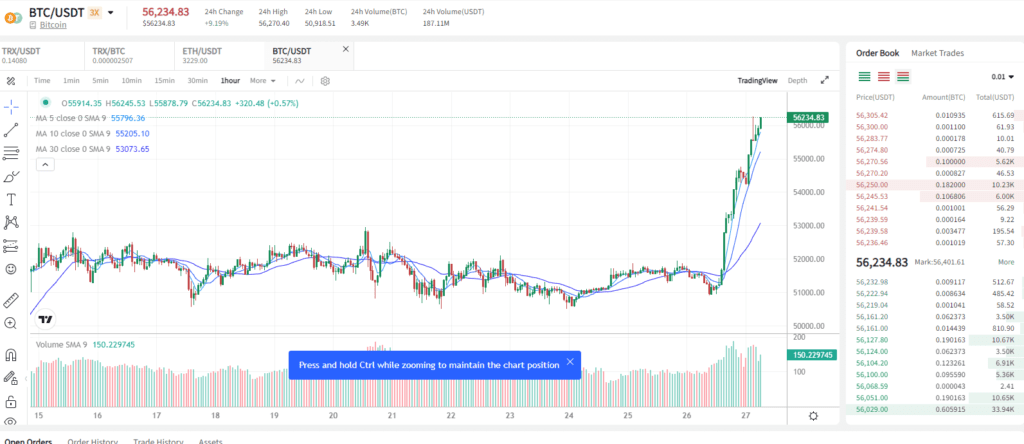
Task: Open the More timeframes dropdown
Action: click(262, 80)
